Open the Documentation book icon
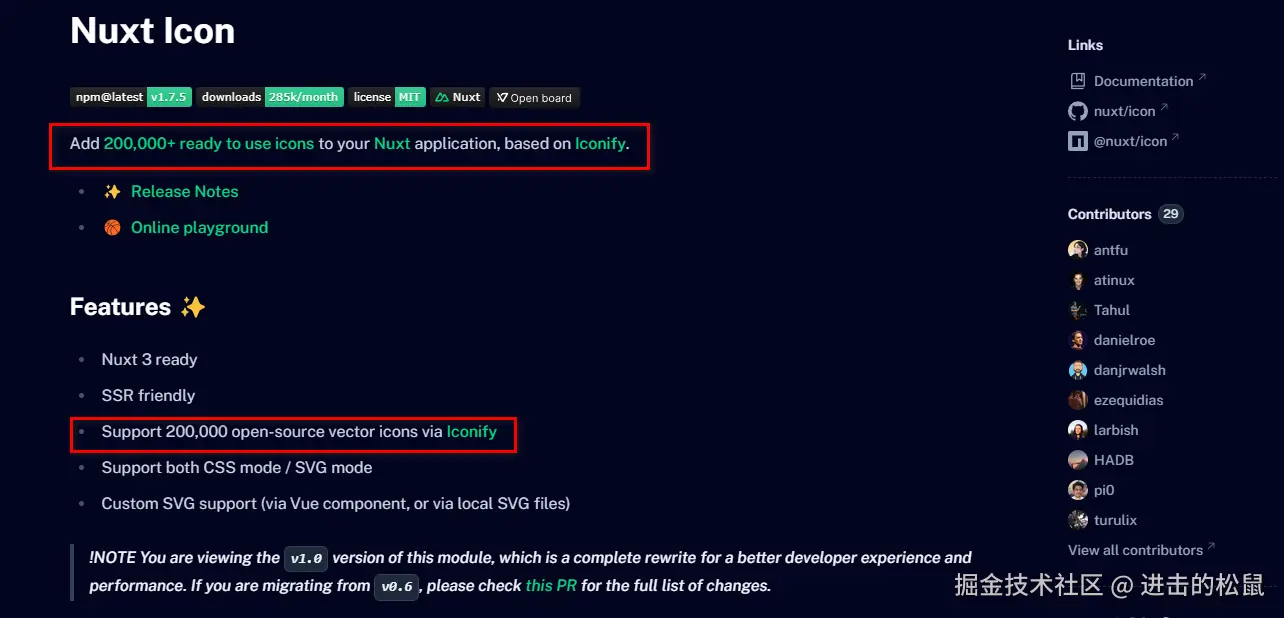Image resolution: width=1284 pixels, height=618 pixels. pyautogui.click(x=1077, y=81)
